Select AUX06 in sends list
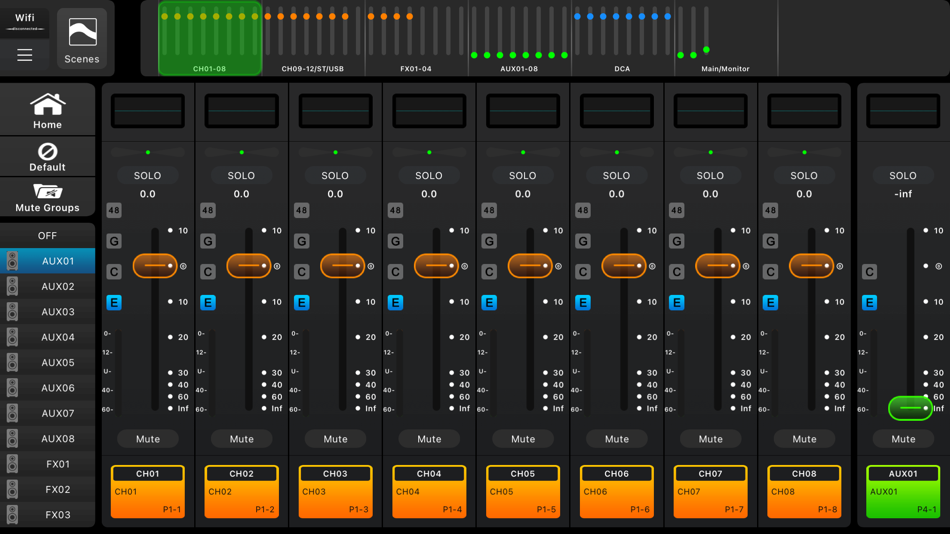The width and height of the screenshot is (950, 534). (47, 387)
